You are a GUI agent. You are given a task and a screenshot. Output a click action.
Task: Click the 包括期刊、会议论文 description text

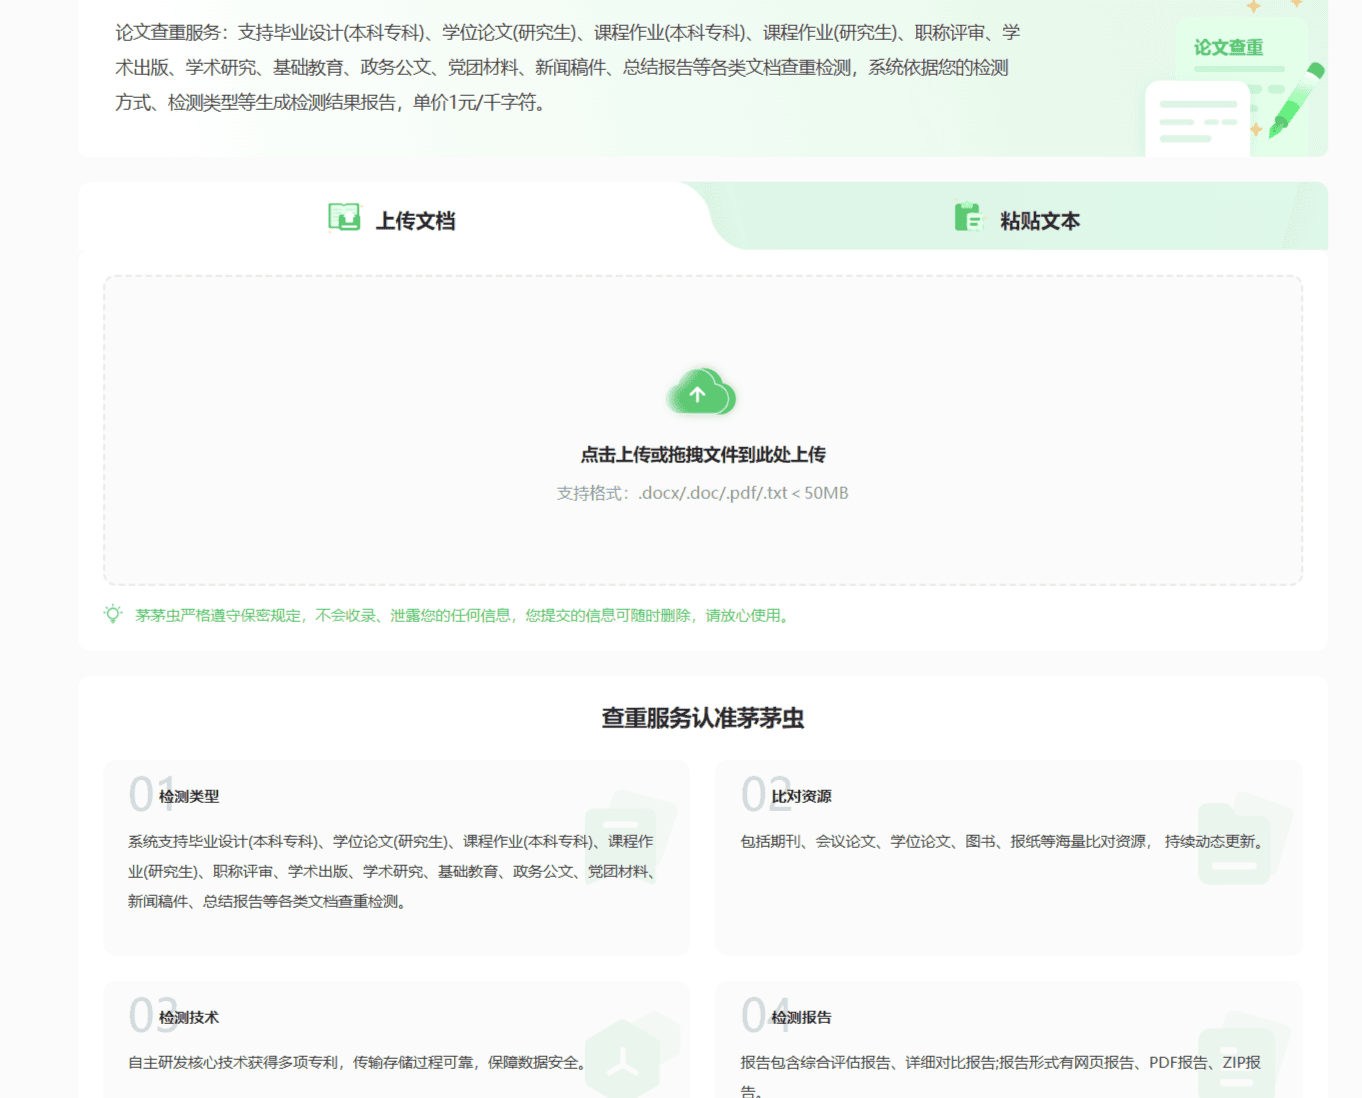tap(1004, 842)
